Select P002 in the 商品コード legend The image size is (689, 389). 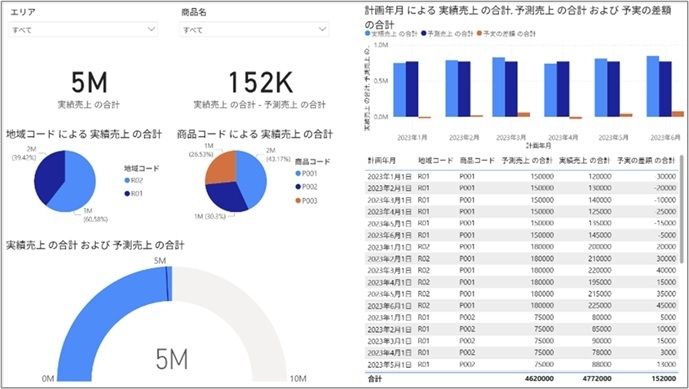pos(306,187)
